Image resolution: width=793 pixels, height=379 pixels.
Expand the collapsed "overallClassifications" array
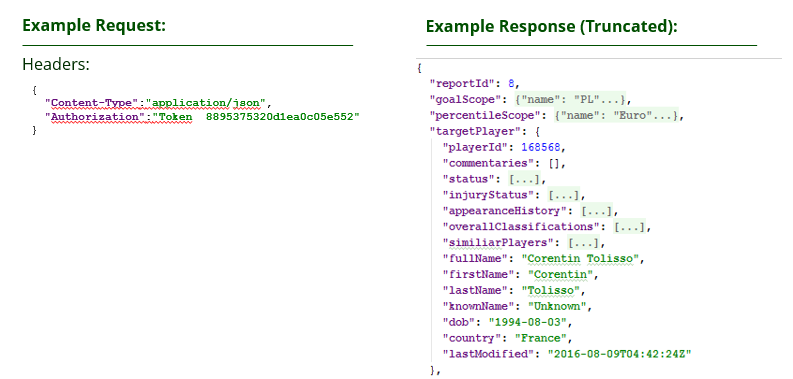tap(630, 227)
